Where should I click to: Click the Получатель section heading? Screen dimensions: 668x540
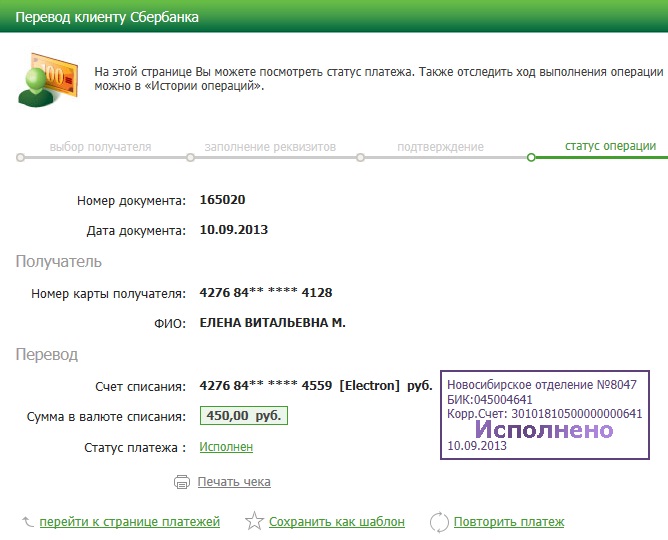click(59, 261)
